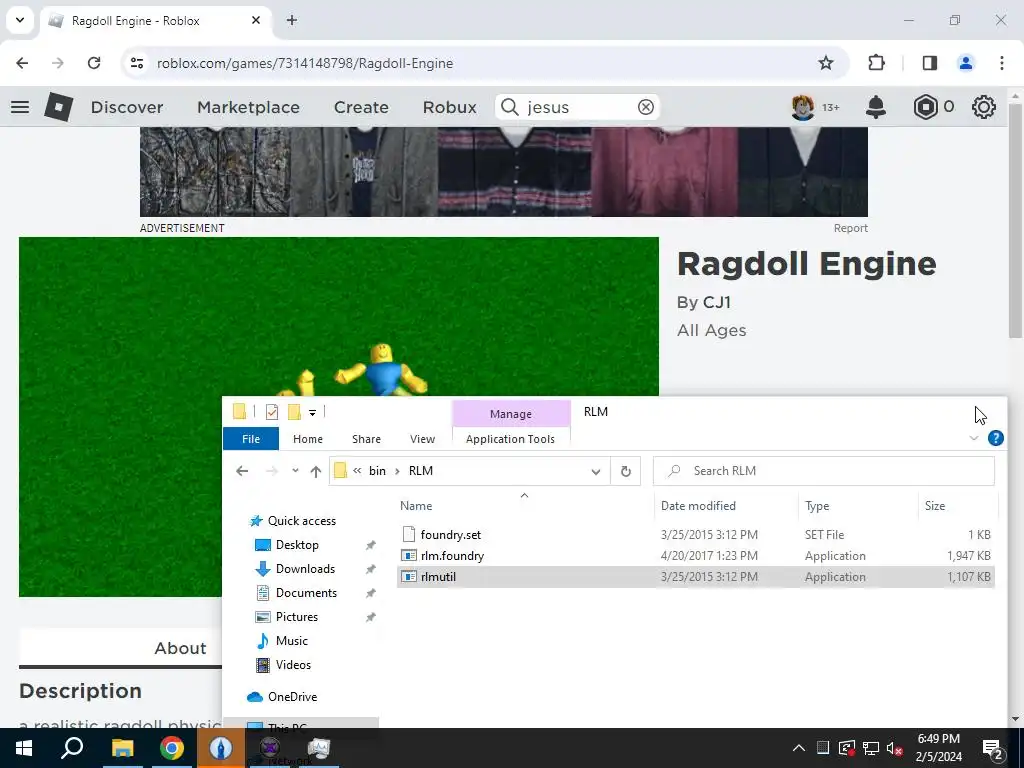Open the Roblox Marketplace
The height and width of the screenshot is (768, 1024).
248,107
